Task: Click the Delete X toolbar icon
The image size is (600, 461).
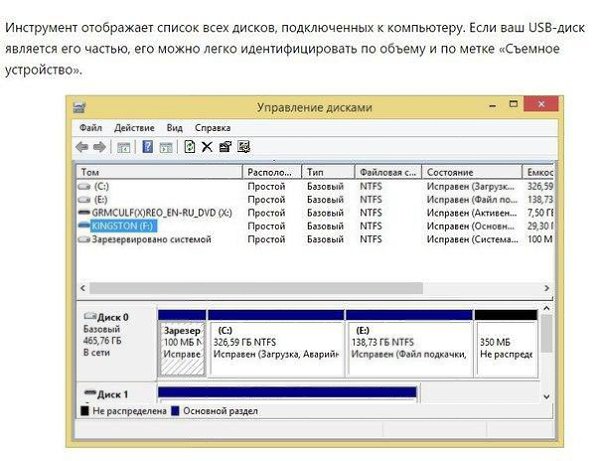Action: click(207, 147)
